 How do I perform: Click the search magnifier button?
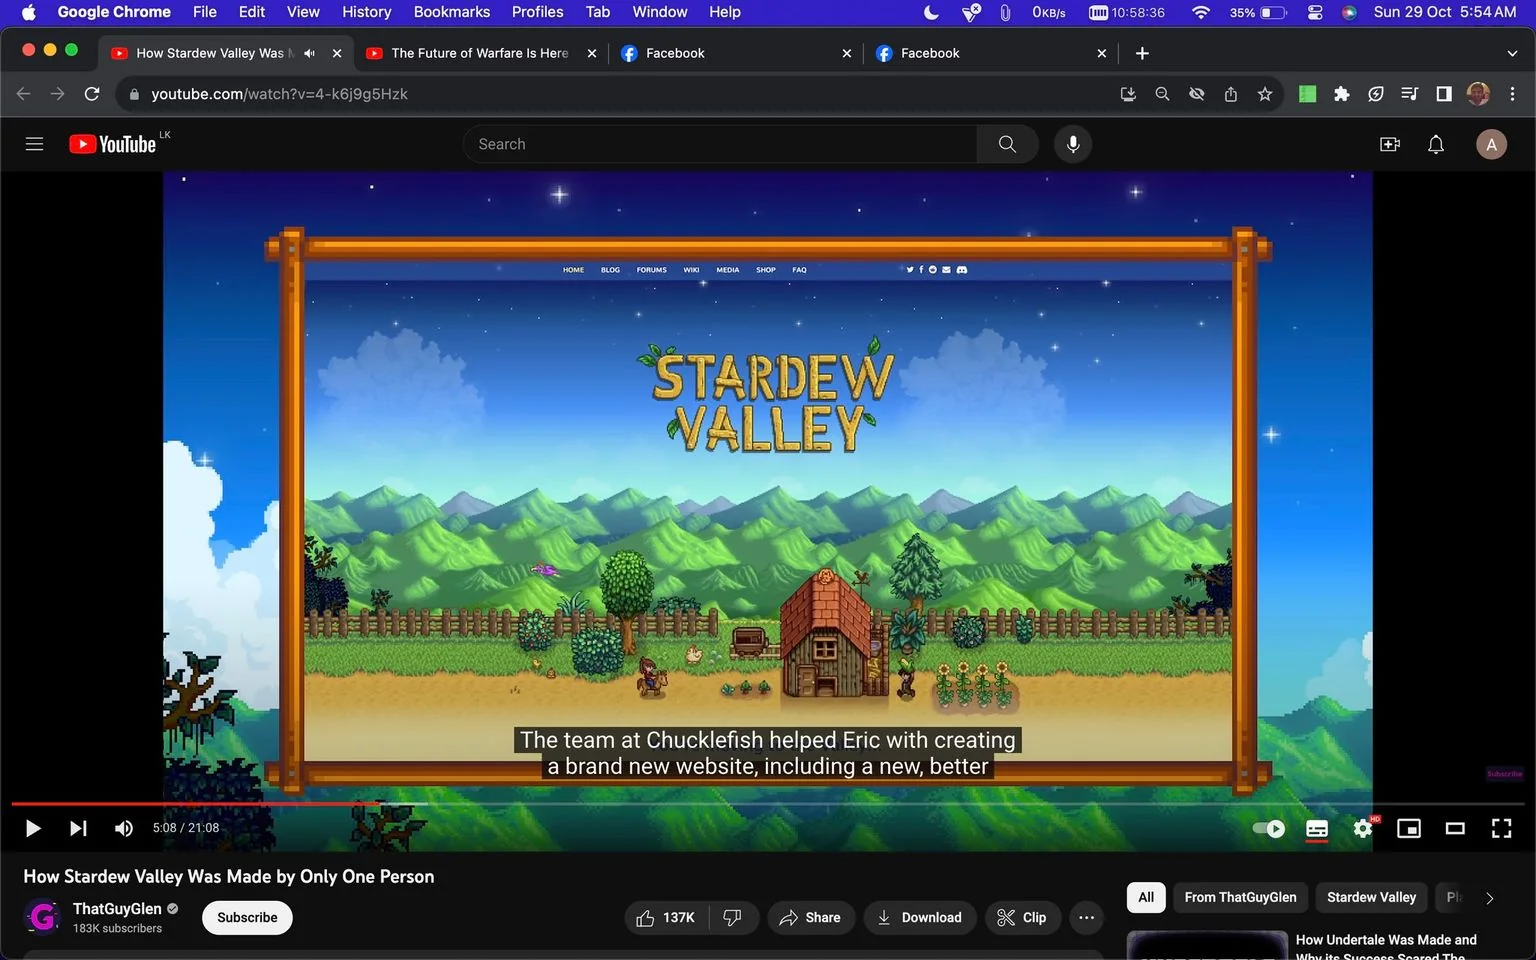[1007, 144]
